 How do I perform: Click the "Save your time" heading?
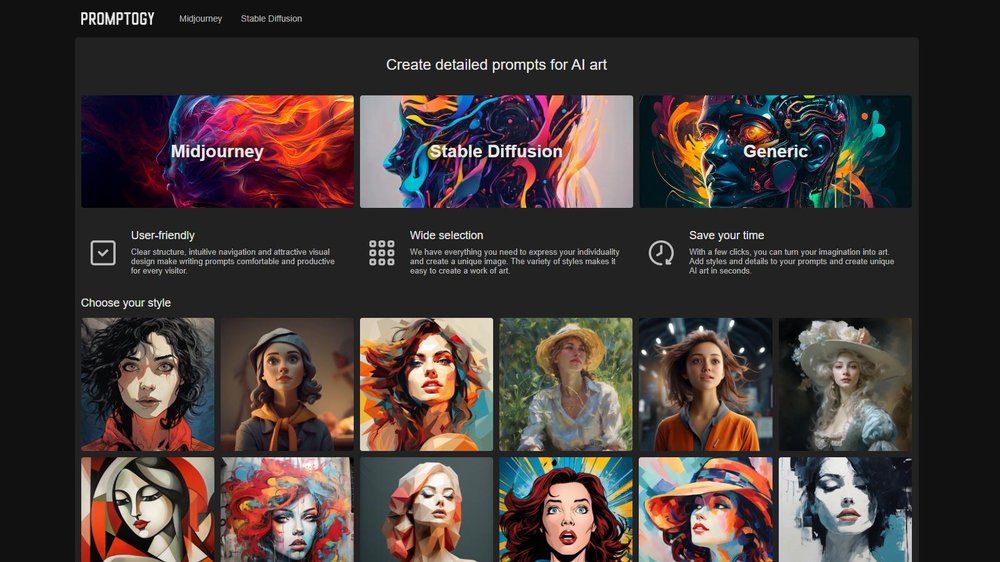[x=726, y=235]
